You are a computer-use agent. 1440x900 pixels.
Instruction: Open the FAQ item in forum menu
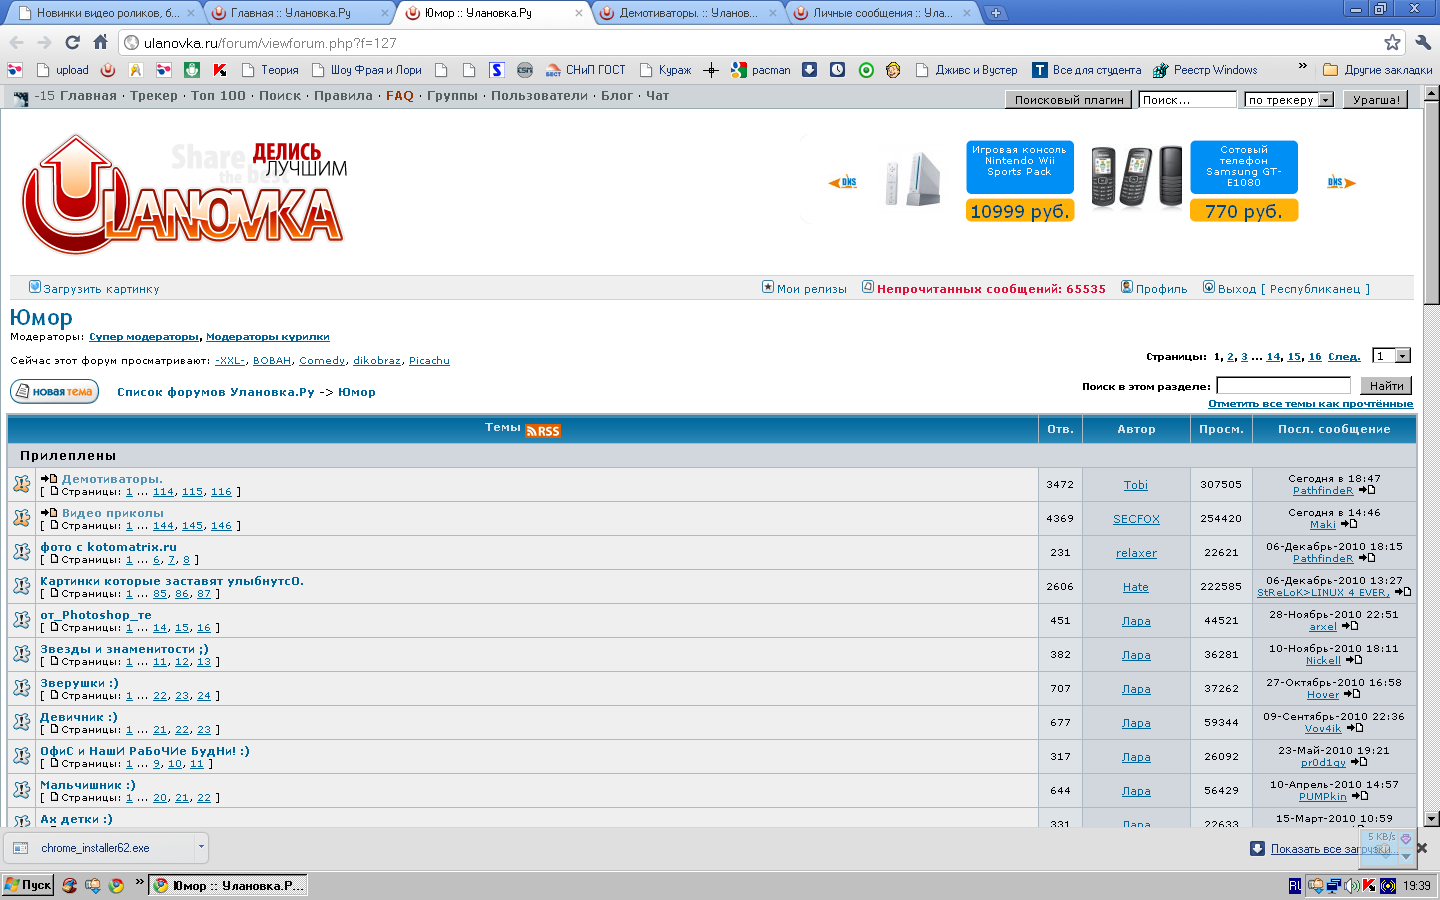(400, 96)
